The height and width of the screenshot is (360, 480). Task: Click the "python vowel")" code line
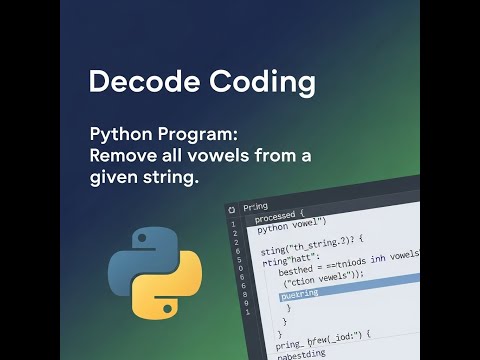coord(292,225)
